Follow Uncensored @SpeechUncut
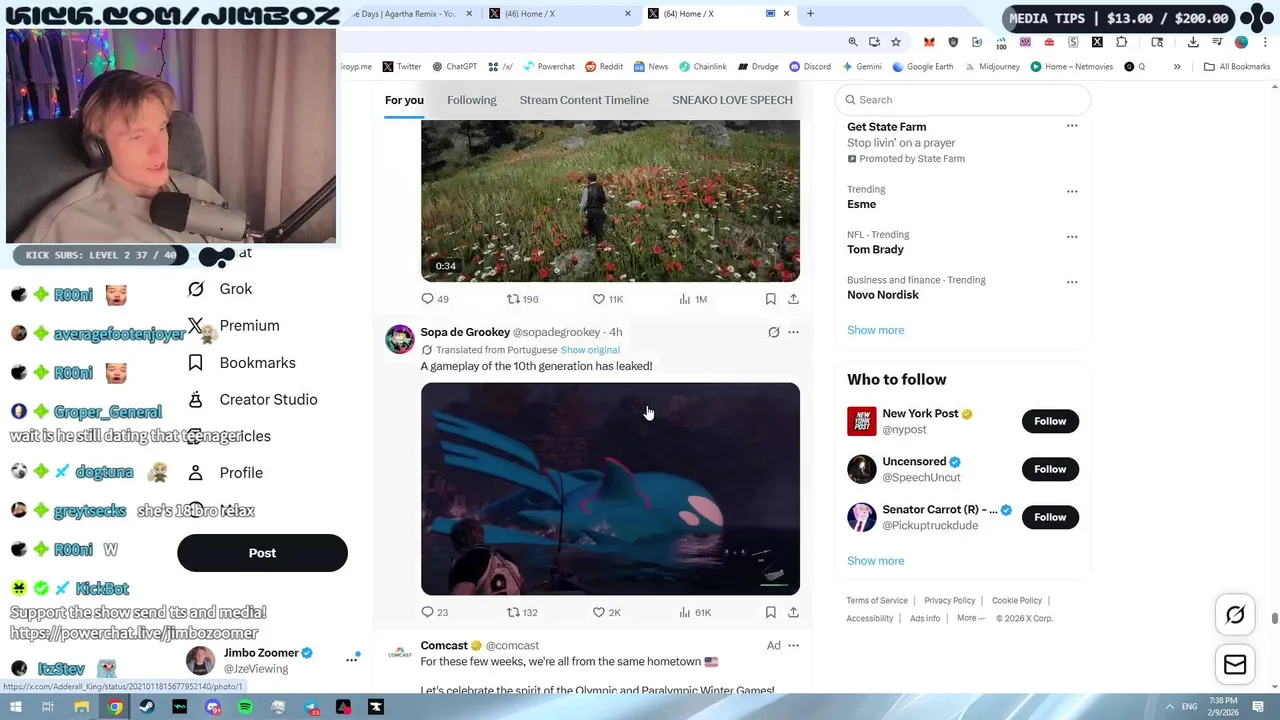 1050,469
